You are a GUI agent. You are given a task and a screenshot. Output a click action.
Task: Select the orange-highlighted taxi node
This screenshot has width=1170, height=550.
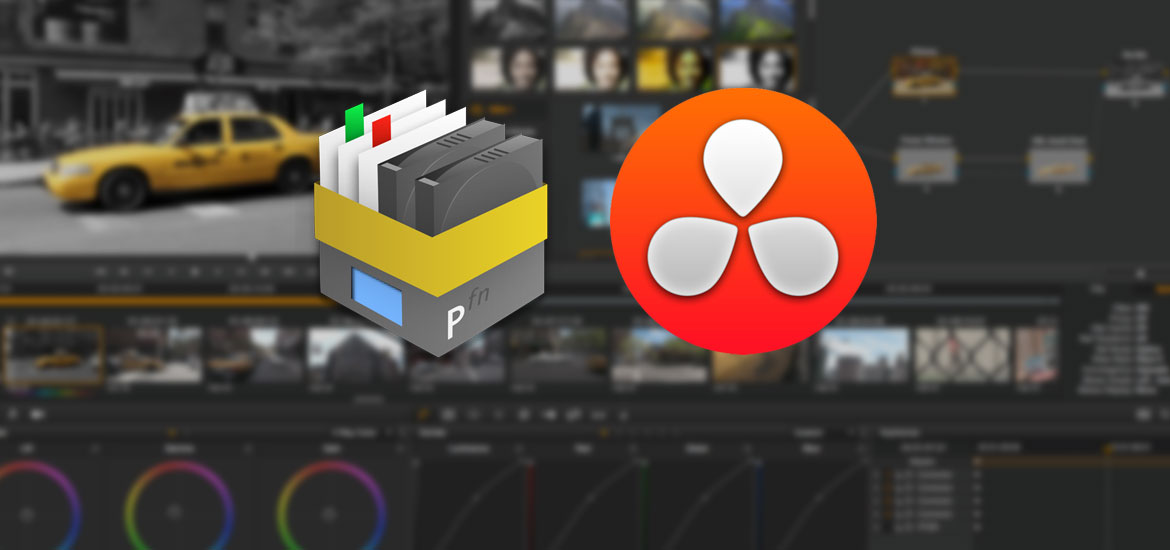tap(925, 78)
